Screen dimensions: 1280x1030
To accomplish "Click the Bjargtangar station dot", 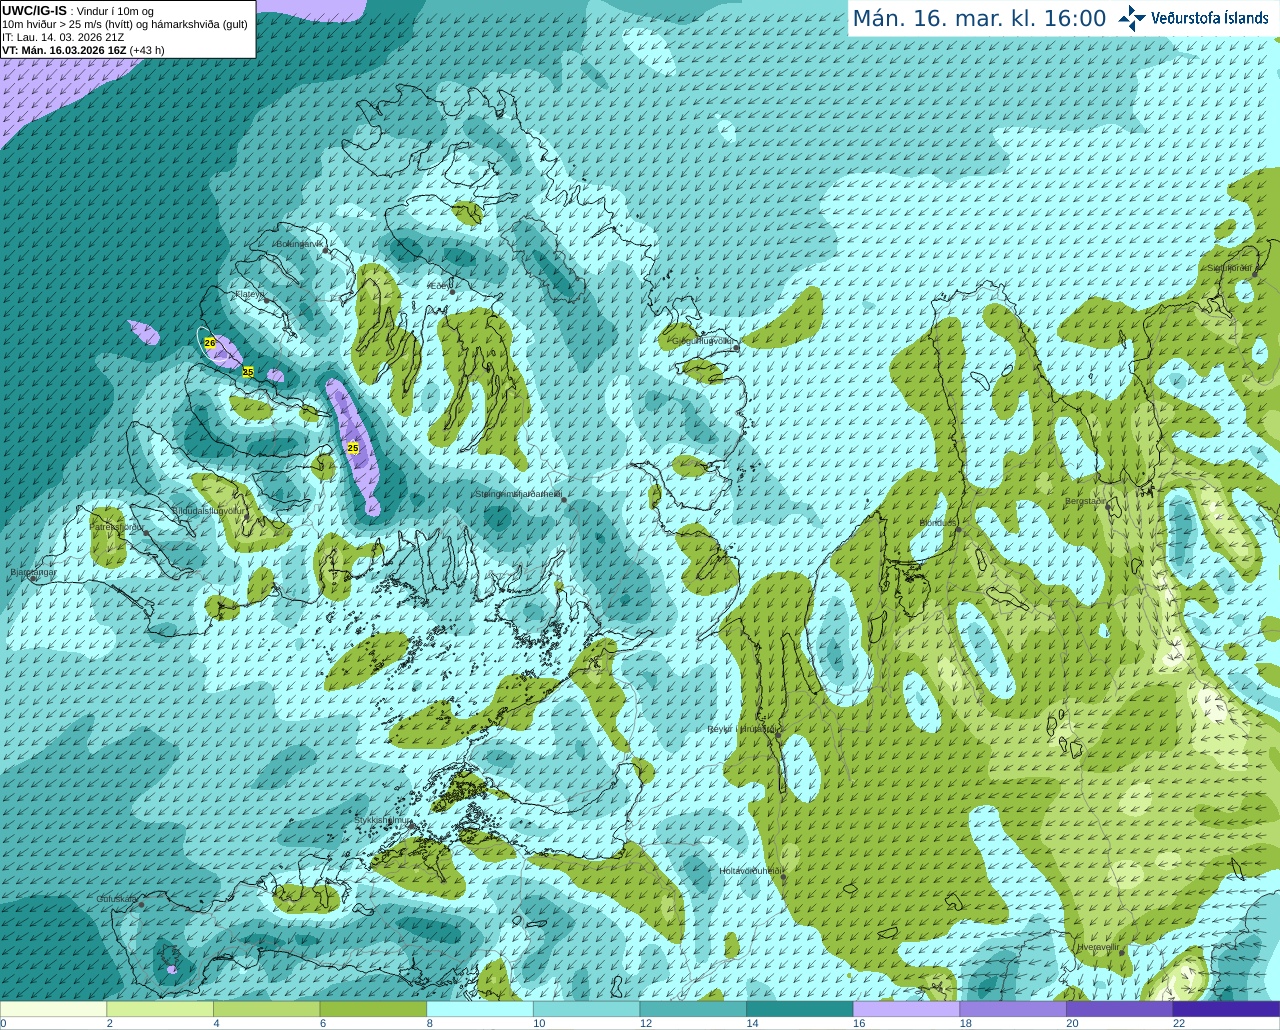I will [33, 579].
